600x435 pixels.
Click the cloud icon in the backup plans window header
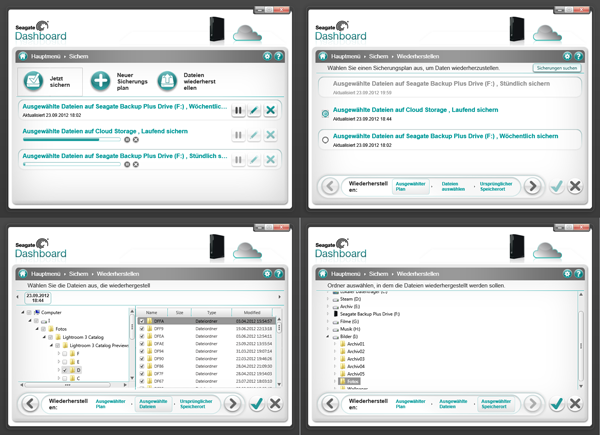pyautogui.click(x=248, y=33)
